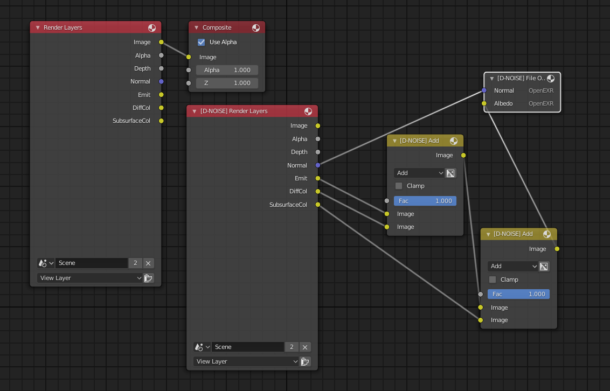The image size is (610, 391).
Task: Open Add blend mode dropdown on upper Add node
Action: [419, 173]
